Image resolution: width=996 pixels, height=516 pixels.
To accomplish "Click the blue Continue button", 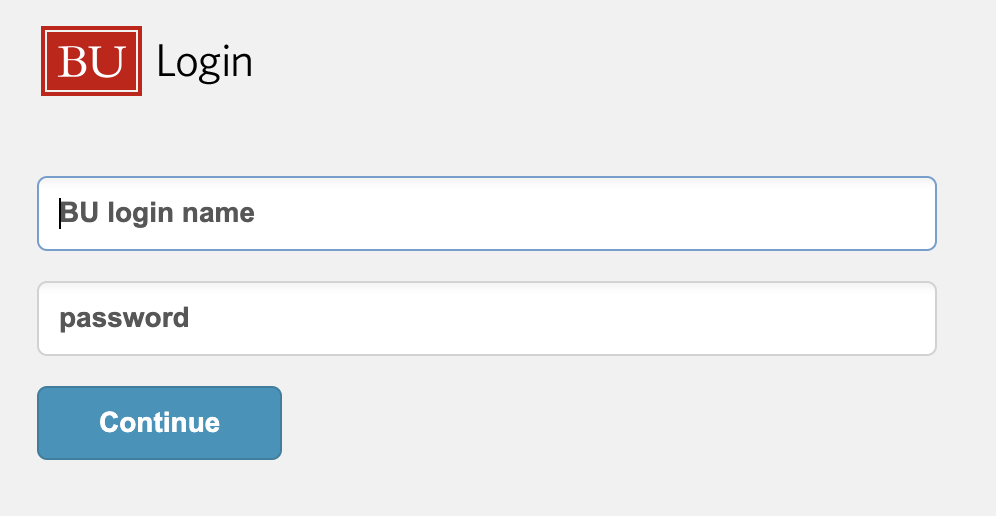I will point(159,423).
